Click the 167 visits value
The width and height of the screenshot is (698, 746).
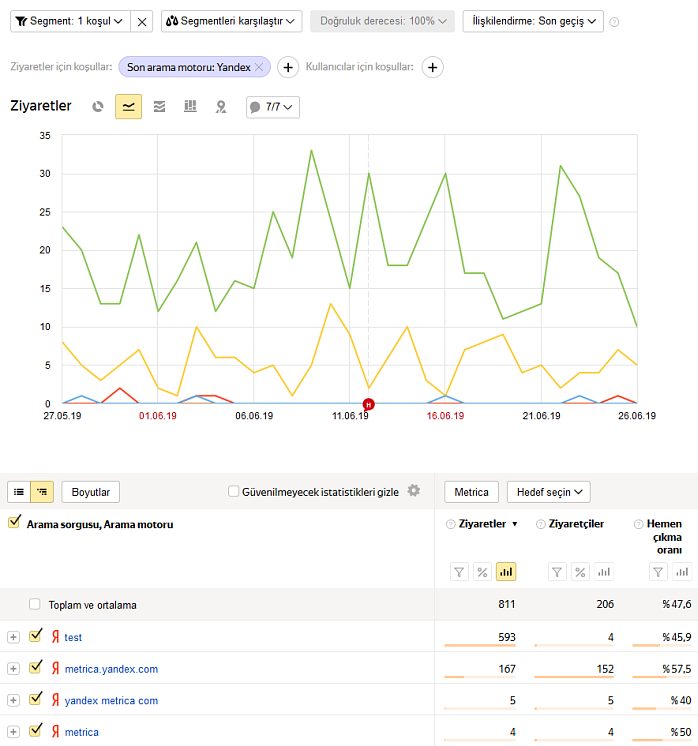[x=507, y=669]
